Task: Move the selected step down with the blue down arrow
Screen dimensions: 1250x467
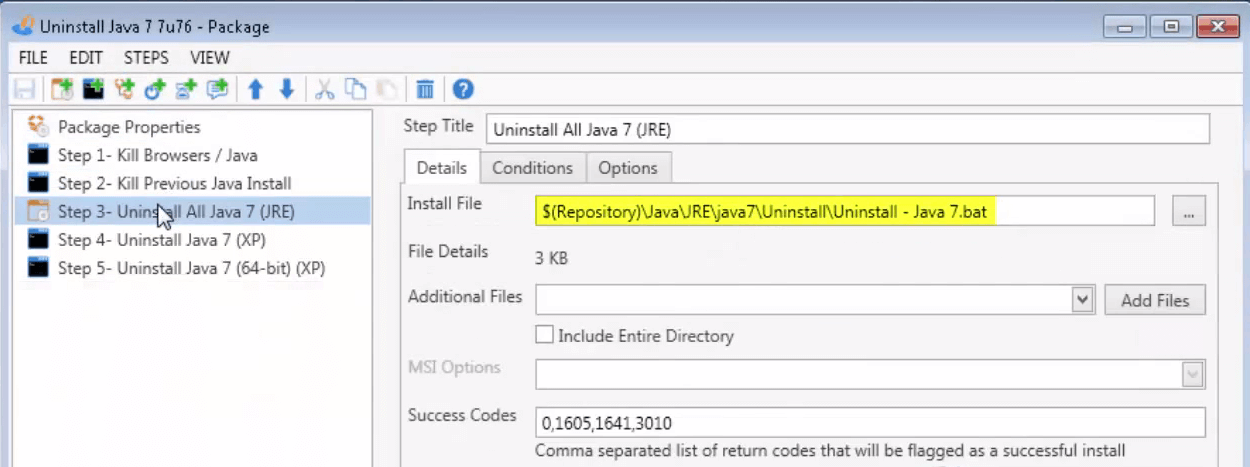Action: click(x=286, y=89)
